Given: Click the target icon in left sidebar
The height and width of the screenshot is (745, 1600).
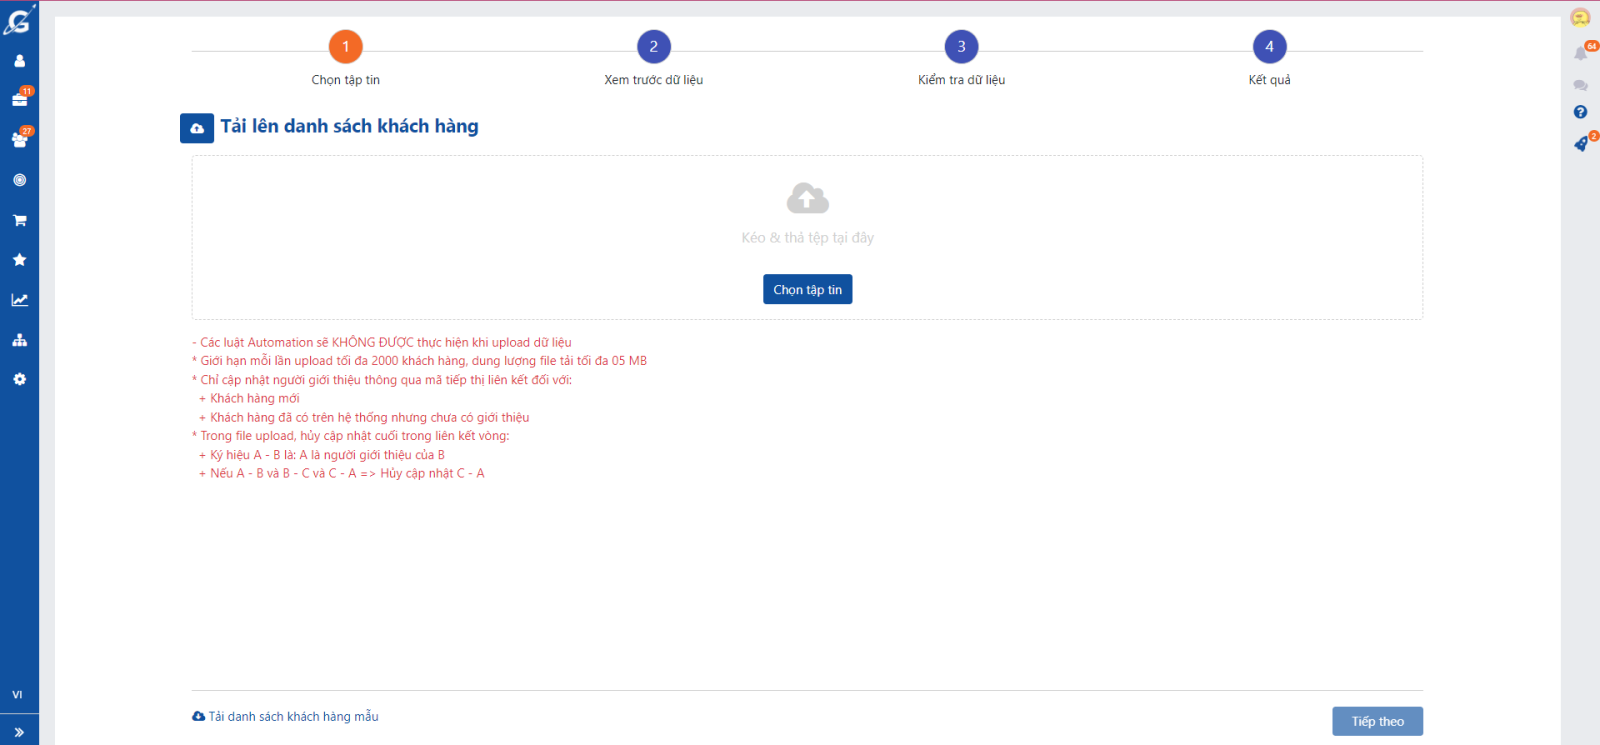Looking at the screenshot, I should click(19, 180).
